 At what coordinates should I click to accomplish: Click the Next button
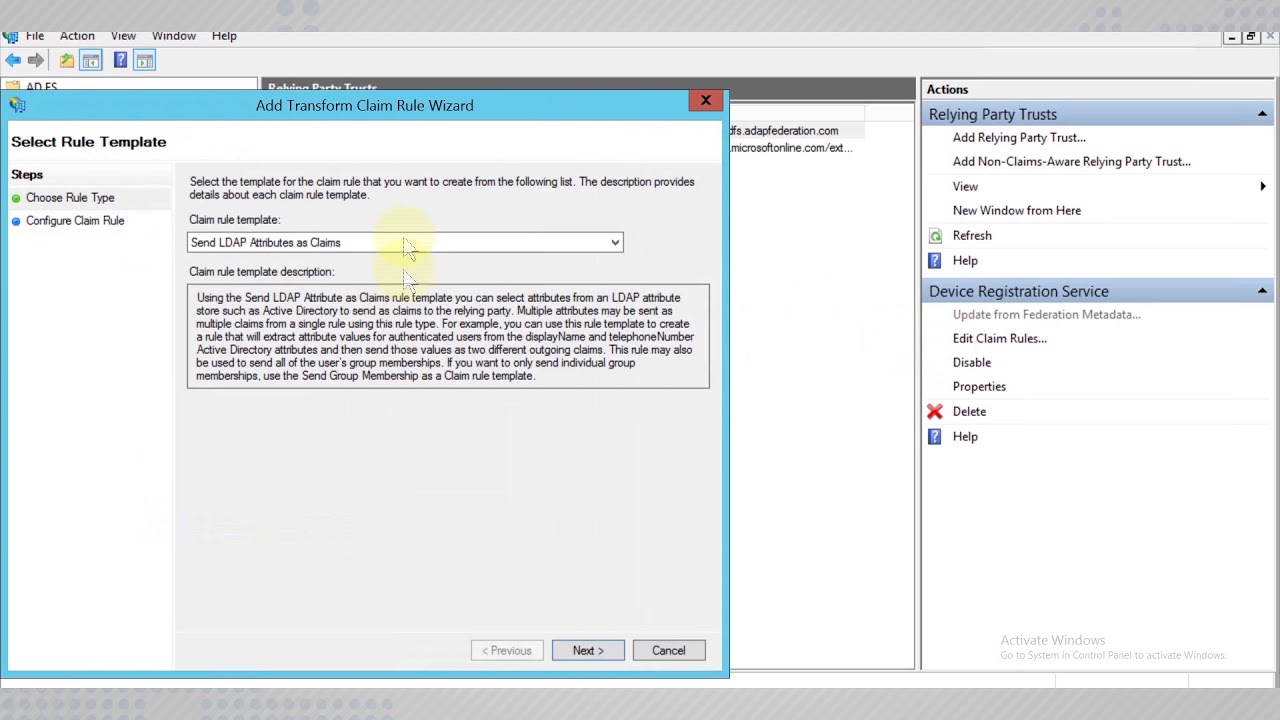[588, 651]
